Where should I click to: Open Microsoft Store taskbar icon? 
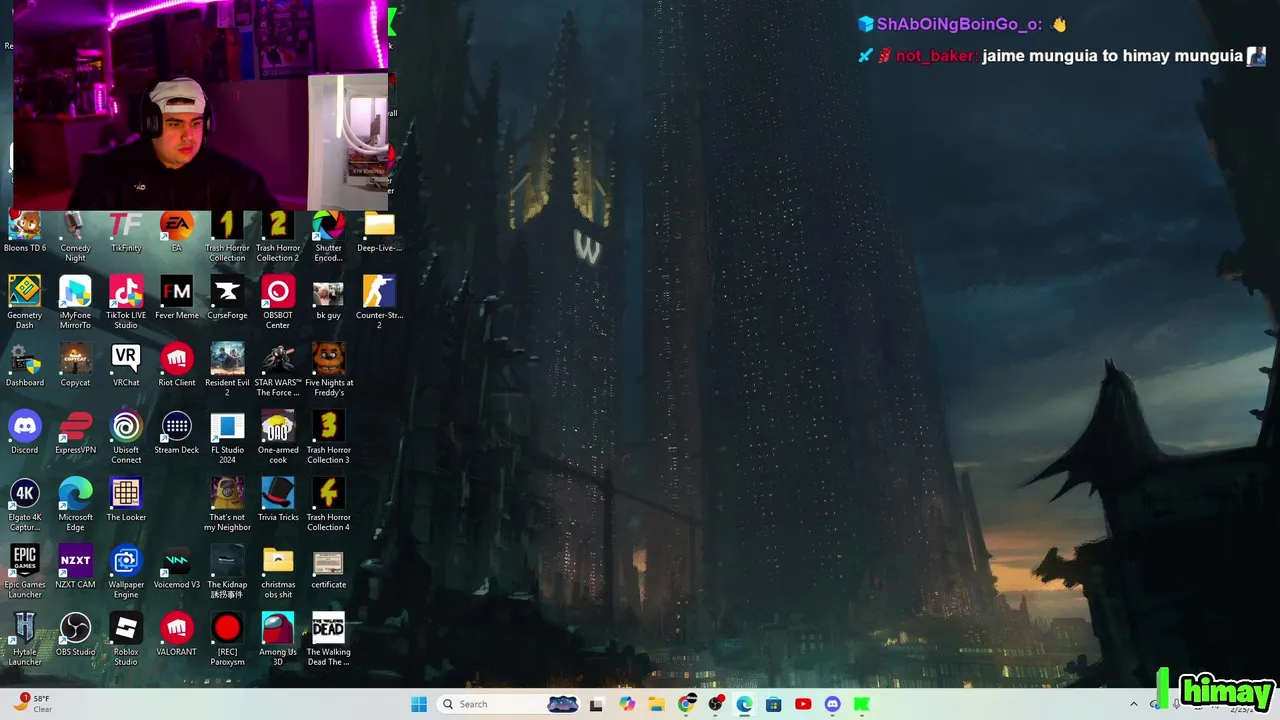pyautogui.click(x=773, y=704)
